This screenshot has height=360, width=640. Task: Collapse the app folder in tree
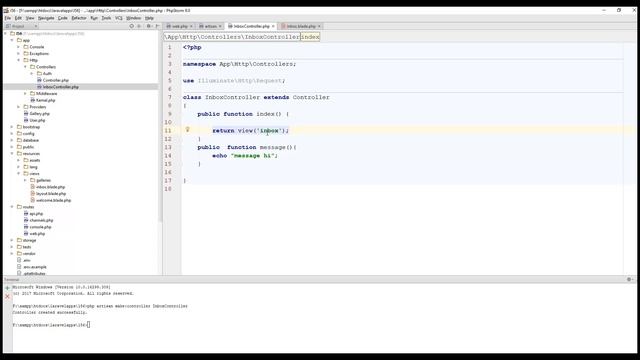[12, 40]
